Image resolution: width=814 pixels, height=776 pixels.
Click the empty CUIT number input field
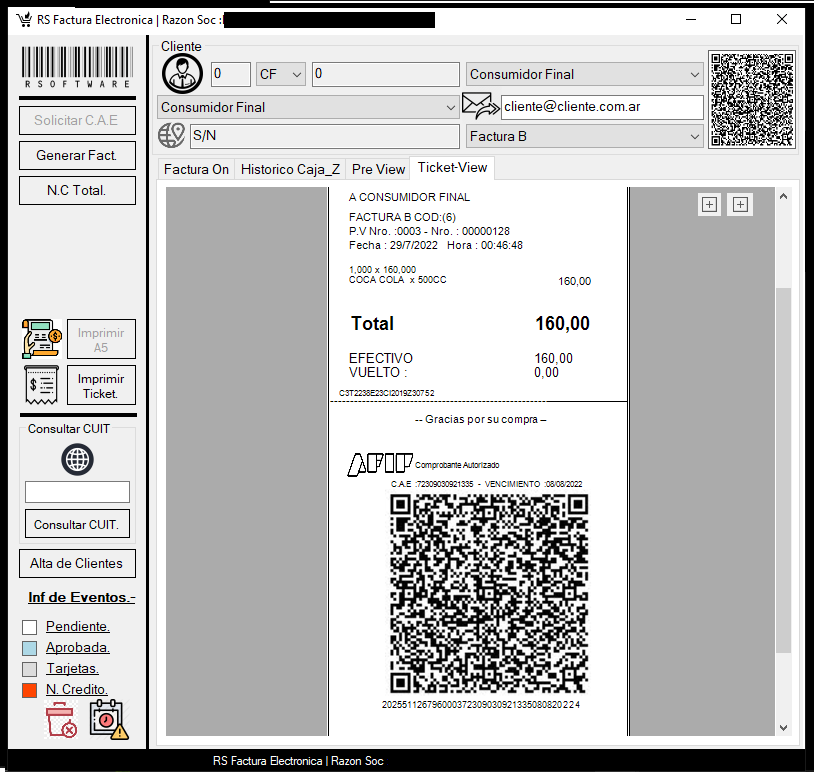[77, 492]
